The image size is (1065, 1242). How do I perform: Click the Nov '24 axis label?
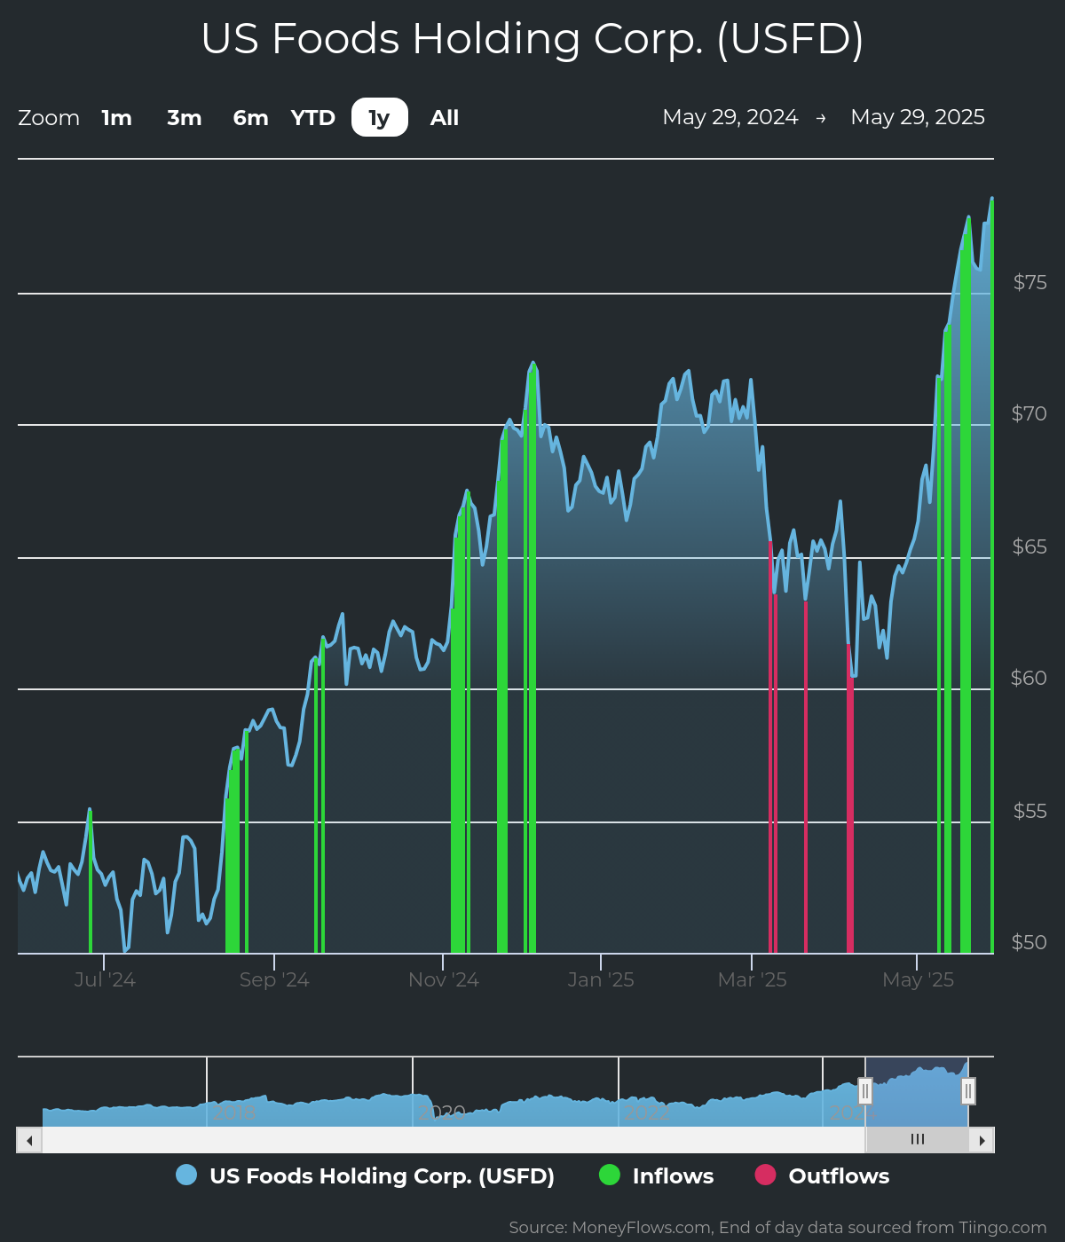tap(443, 980)
